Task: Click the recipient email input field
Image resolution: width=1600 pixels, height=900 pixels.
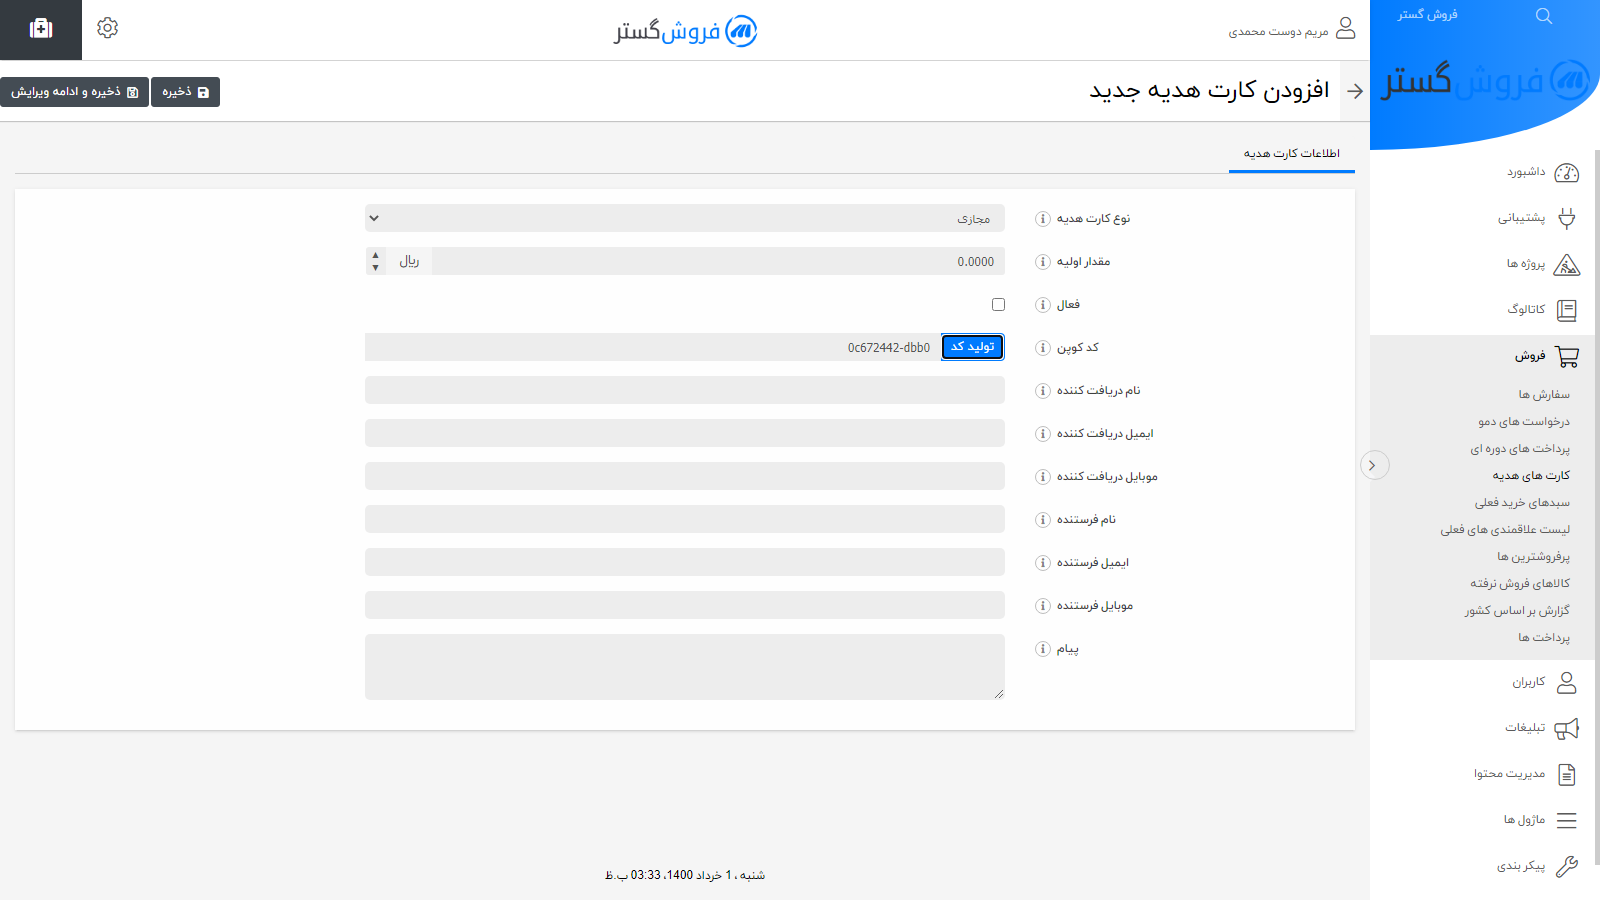Action: [685, 433]
